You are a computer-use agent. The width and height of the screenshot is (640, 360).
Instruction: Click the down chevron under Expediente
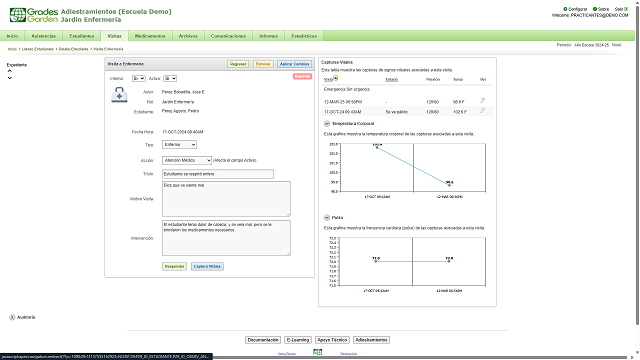[9, 78]
